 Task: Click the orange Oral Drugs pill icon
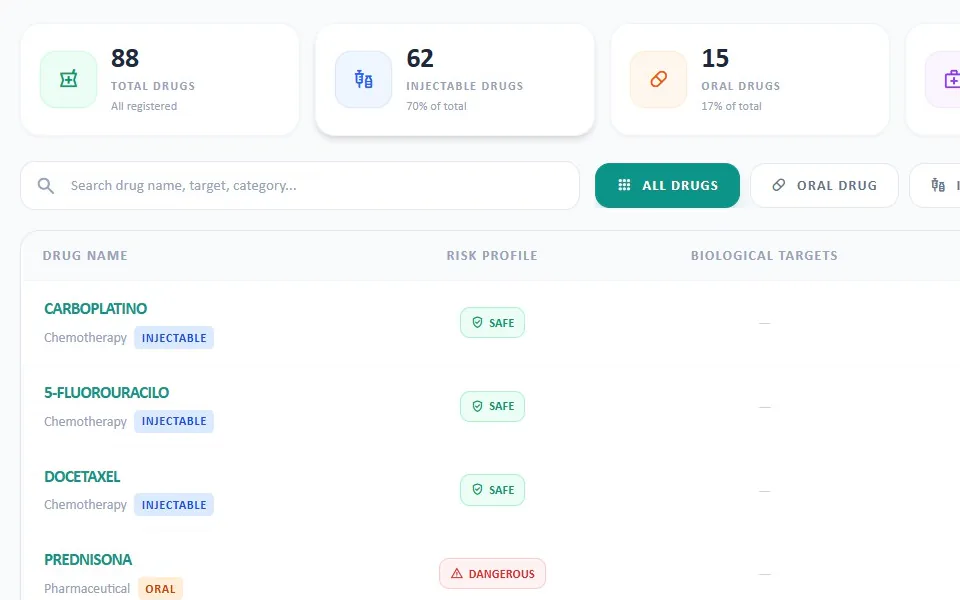pyautogui.click(x=659, y=79)
